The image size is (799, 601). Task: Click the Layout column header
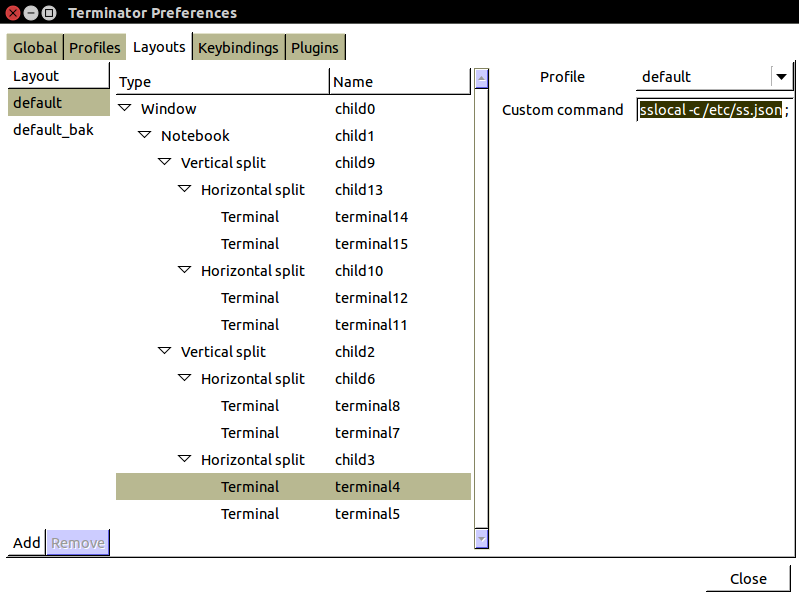coord(59,76)
